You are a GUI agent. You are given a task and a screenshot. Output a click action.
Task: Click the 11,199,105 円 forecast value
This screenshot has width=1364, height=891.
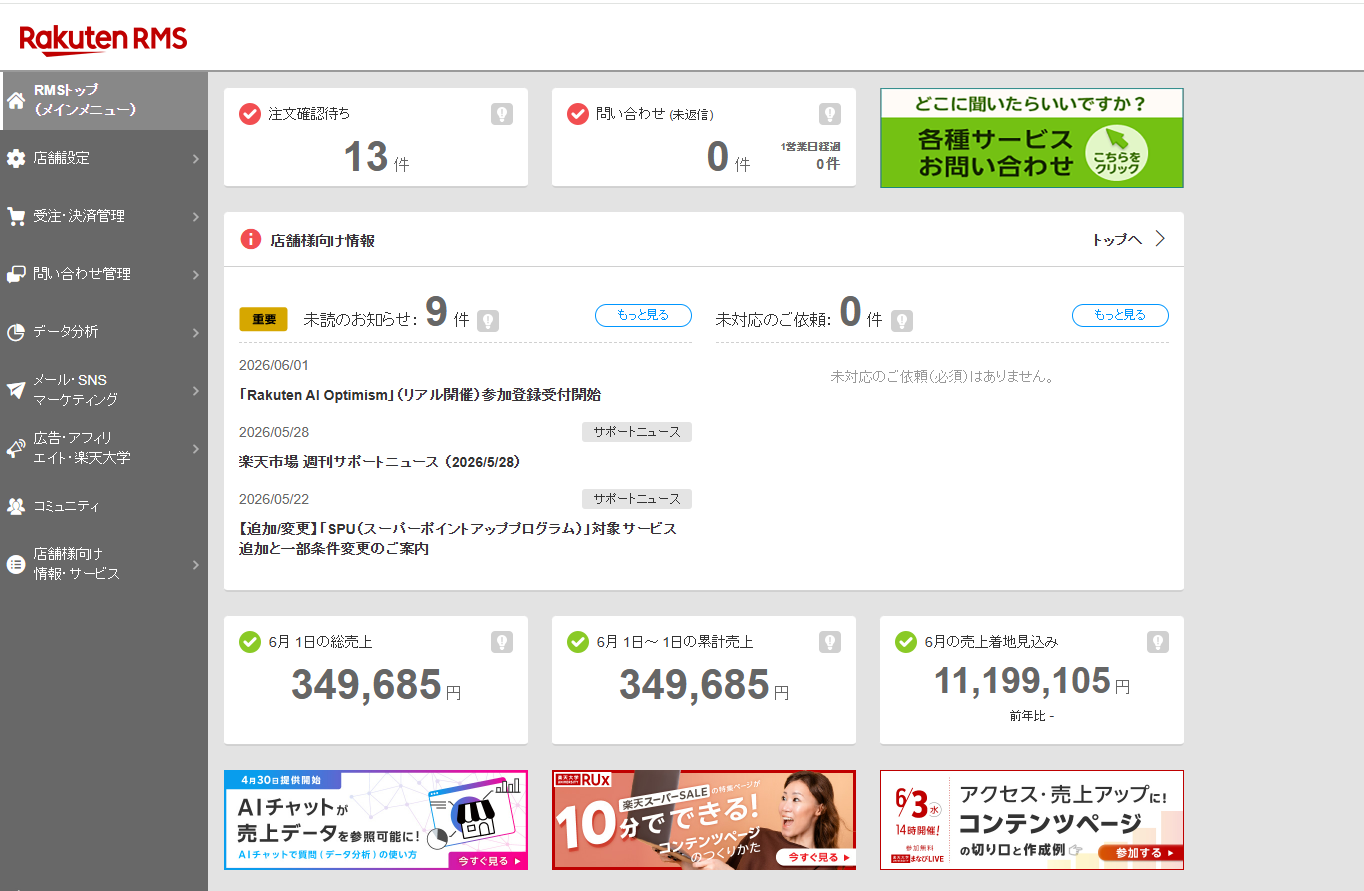pyautogui.click(x=1032, y=682)
